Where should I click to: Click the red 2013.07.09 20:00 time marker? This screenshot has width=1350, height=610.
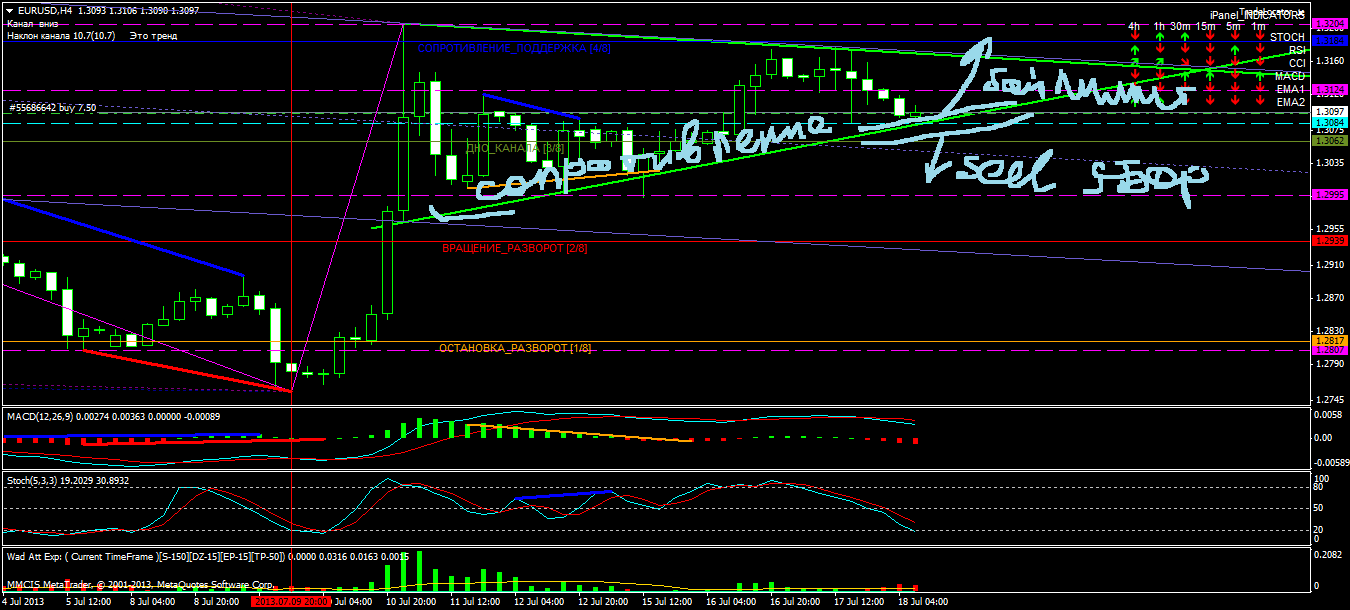pyautogui.click(x=292, y=602)
